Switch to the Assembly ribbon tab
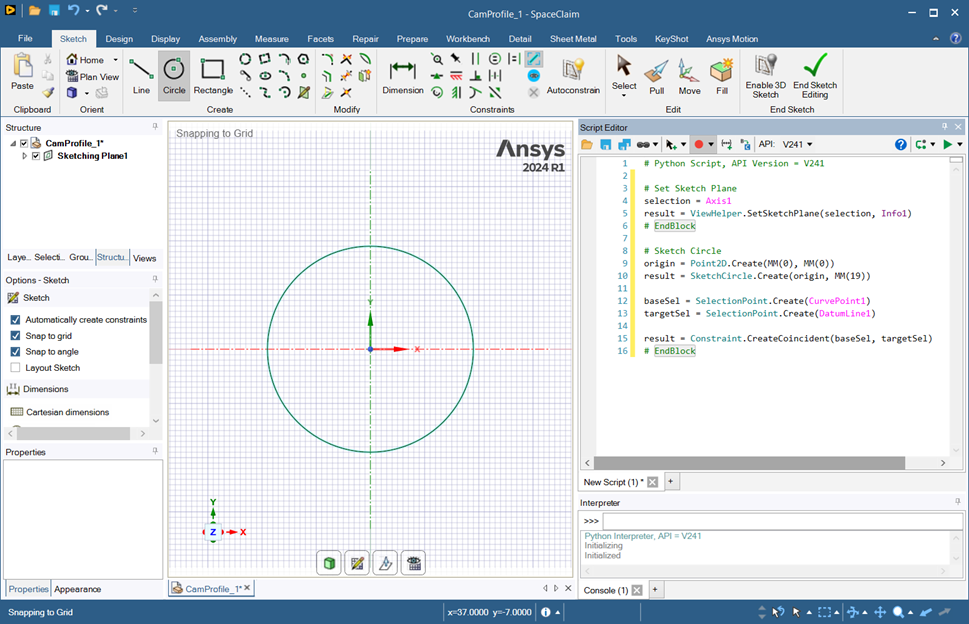Viewport: 969px width, 624px height. pos(217,38)
